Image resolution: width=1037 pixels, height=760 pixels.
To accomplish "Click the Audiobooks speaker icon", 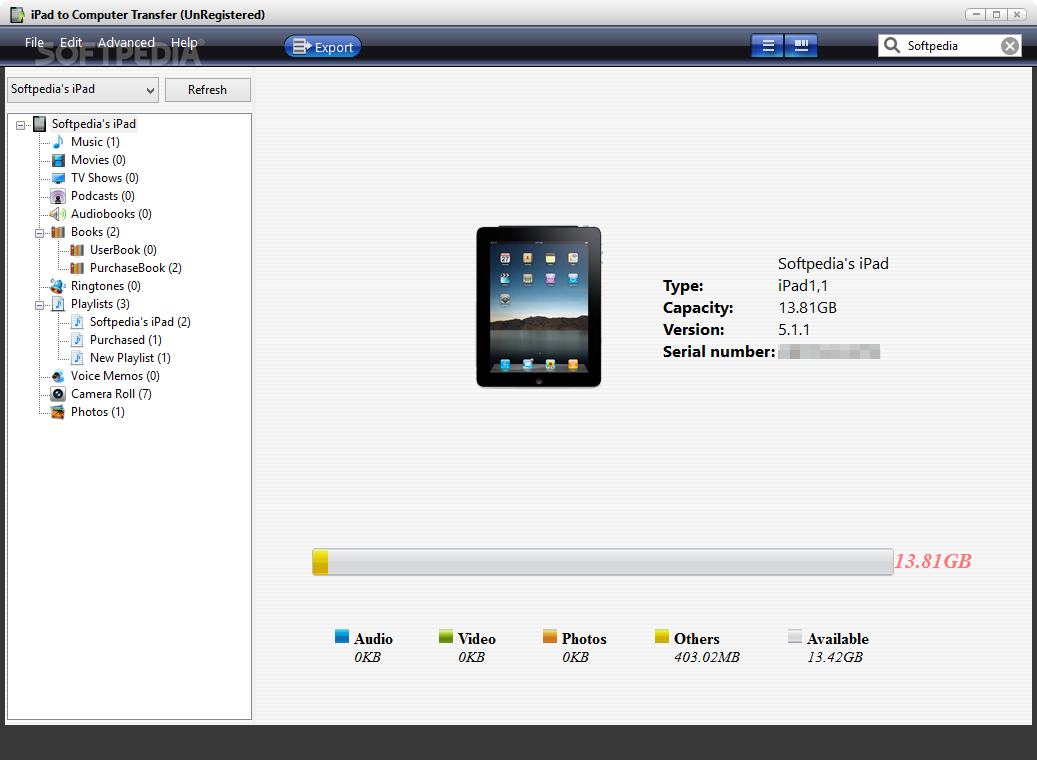I will click(x=58, y=214).
